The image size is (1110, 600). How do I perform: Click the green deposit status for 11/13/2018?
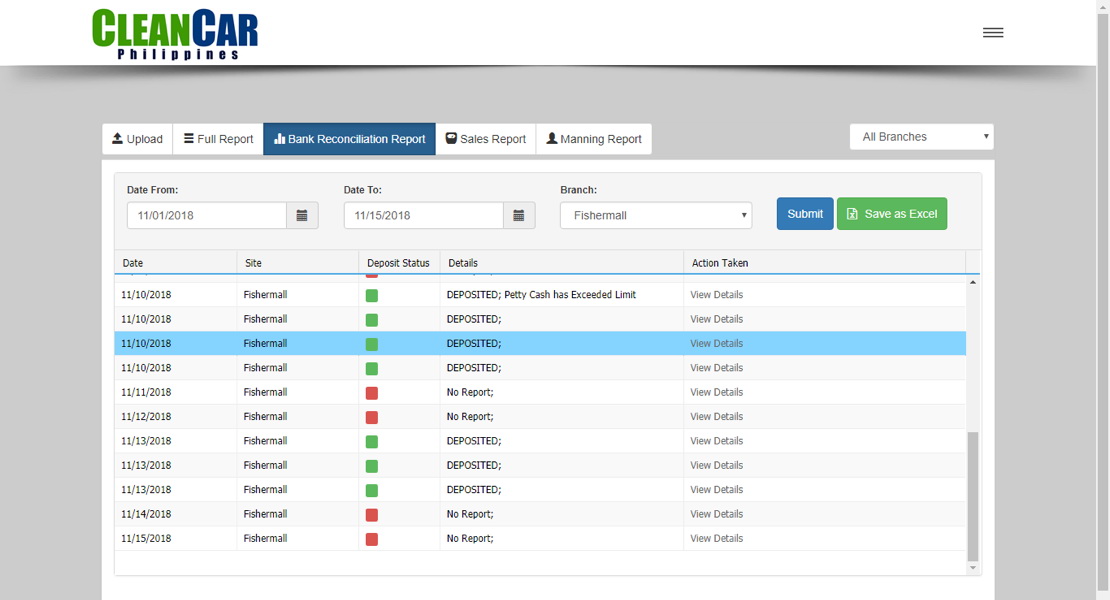pyautogui.click(x=371, y=441)
